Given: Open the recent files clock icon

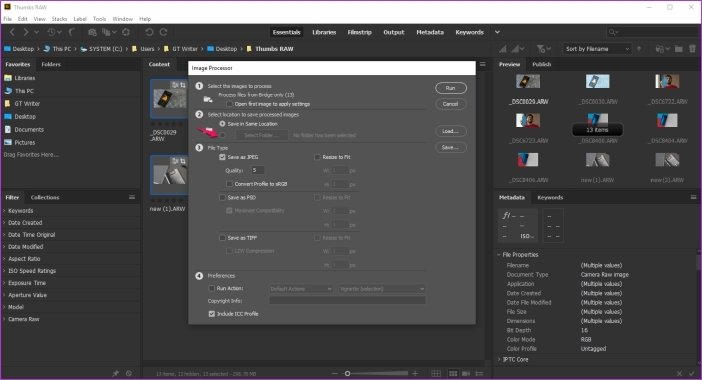Looking at the screenshot, I should [51, 32].
